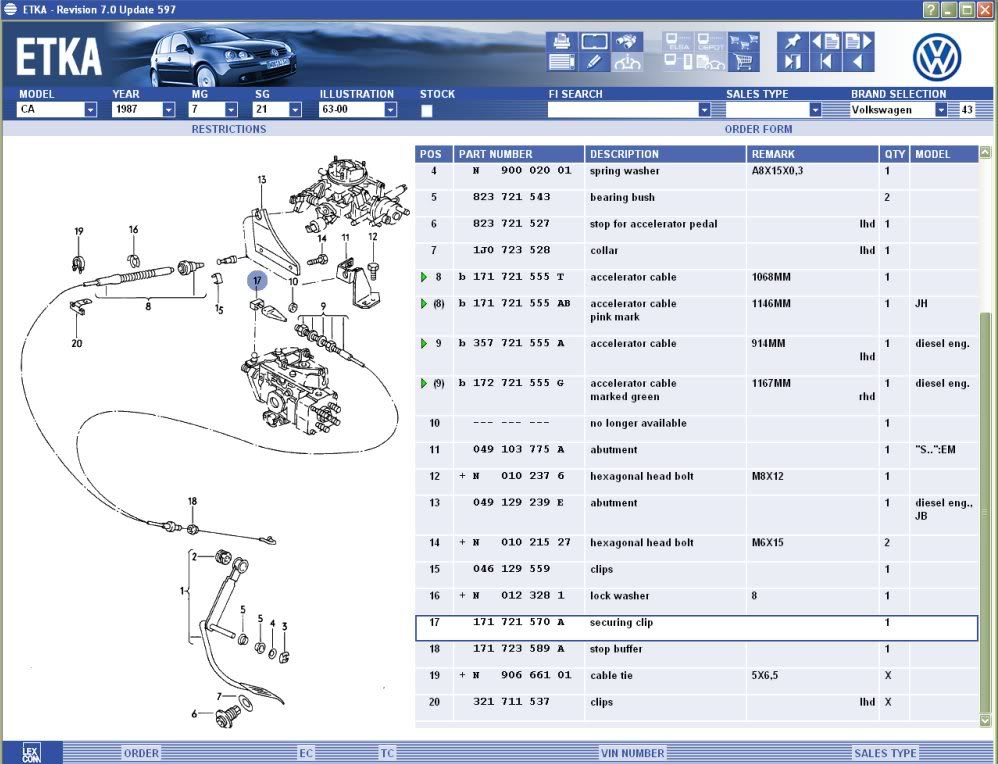Click the parts list view icon
Screen dimensions: 998x764
tap(561, 62)
